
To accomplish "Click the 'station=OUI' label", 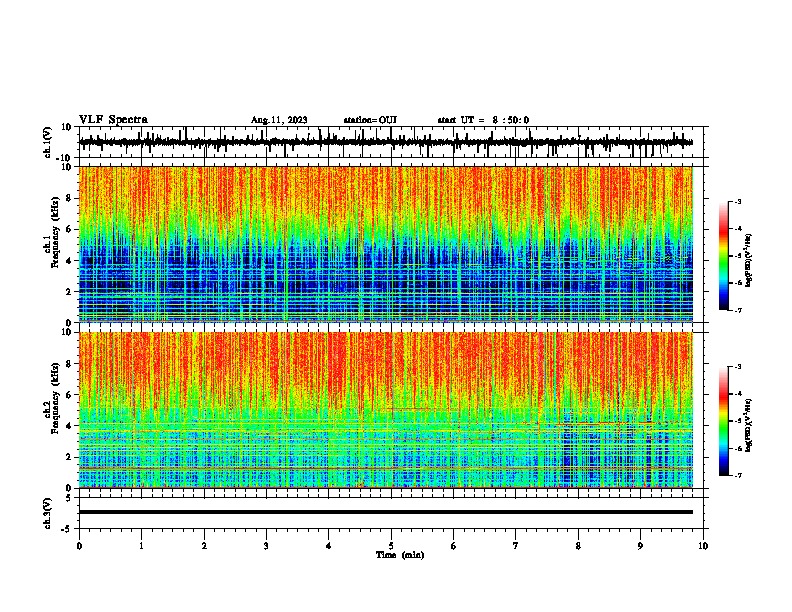I will tap(370, 120).
